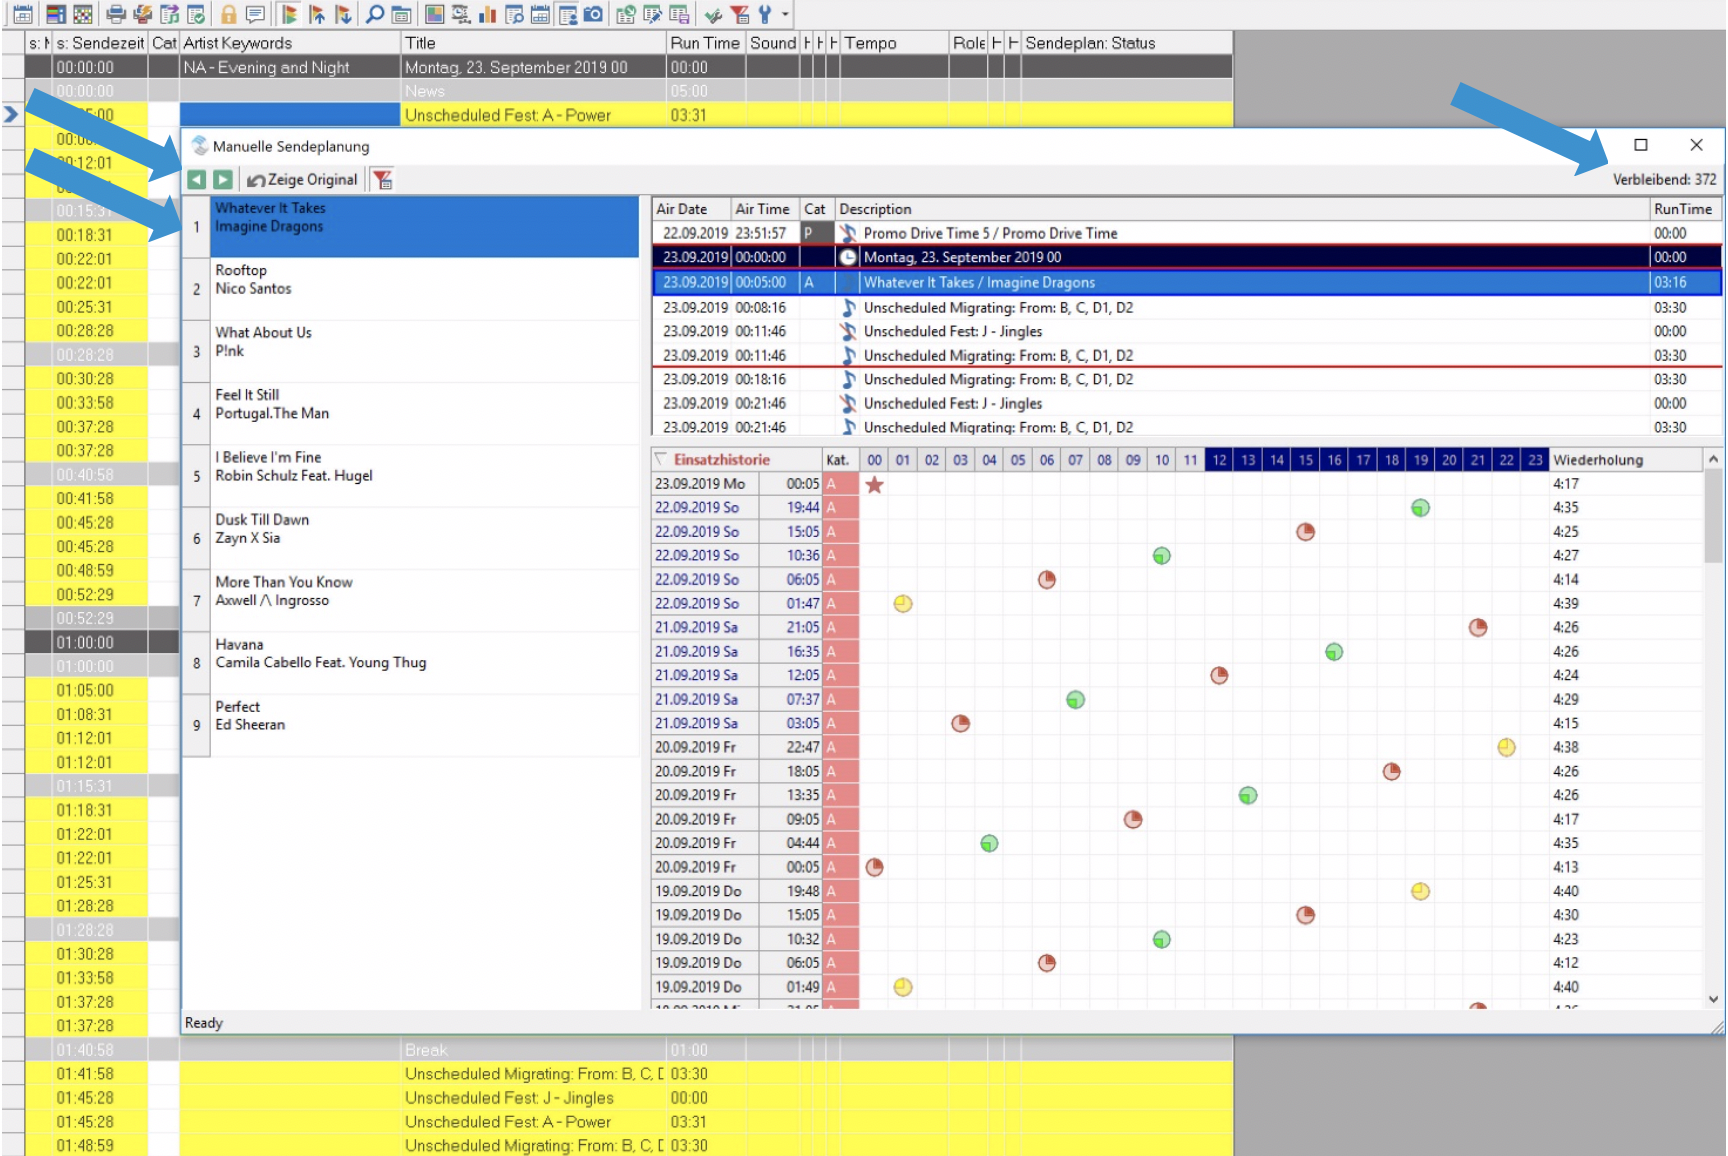Click the history grid vertical scrollbar thumb
This screenshot has width=1728, height=1156.
1713,516
